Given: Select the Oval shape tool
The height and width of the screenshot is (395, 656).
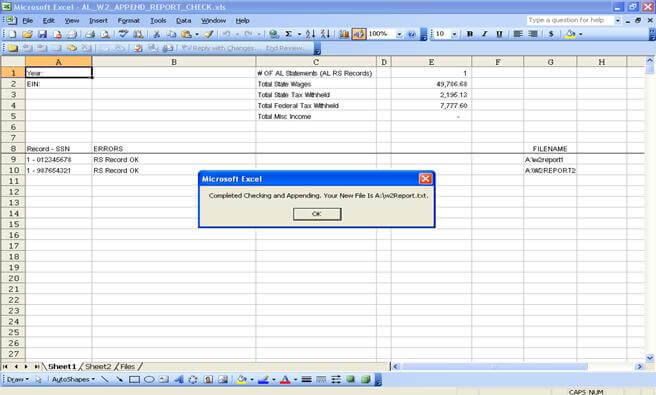Looking at the screenshot, I should coord(149,380).
